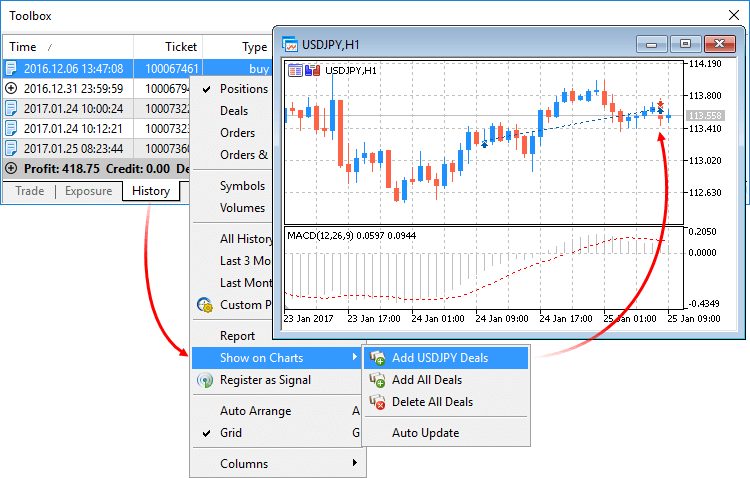Sort by the Type column header
Viewport: 750px width, 478px height.
point(238,47)
